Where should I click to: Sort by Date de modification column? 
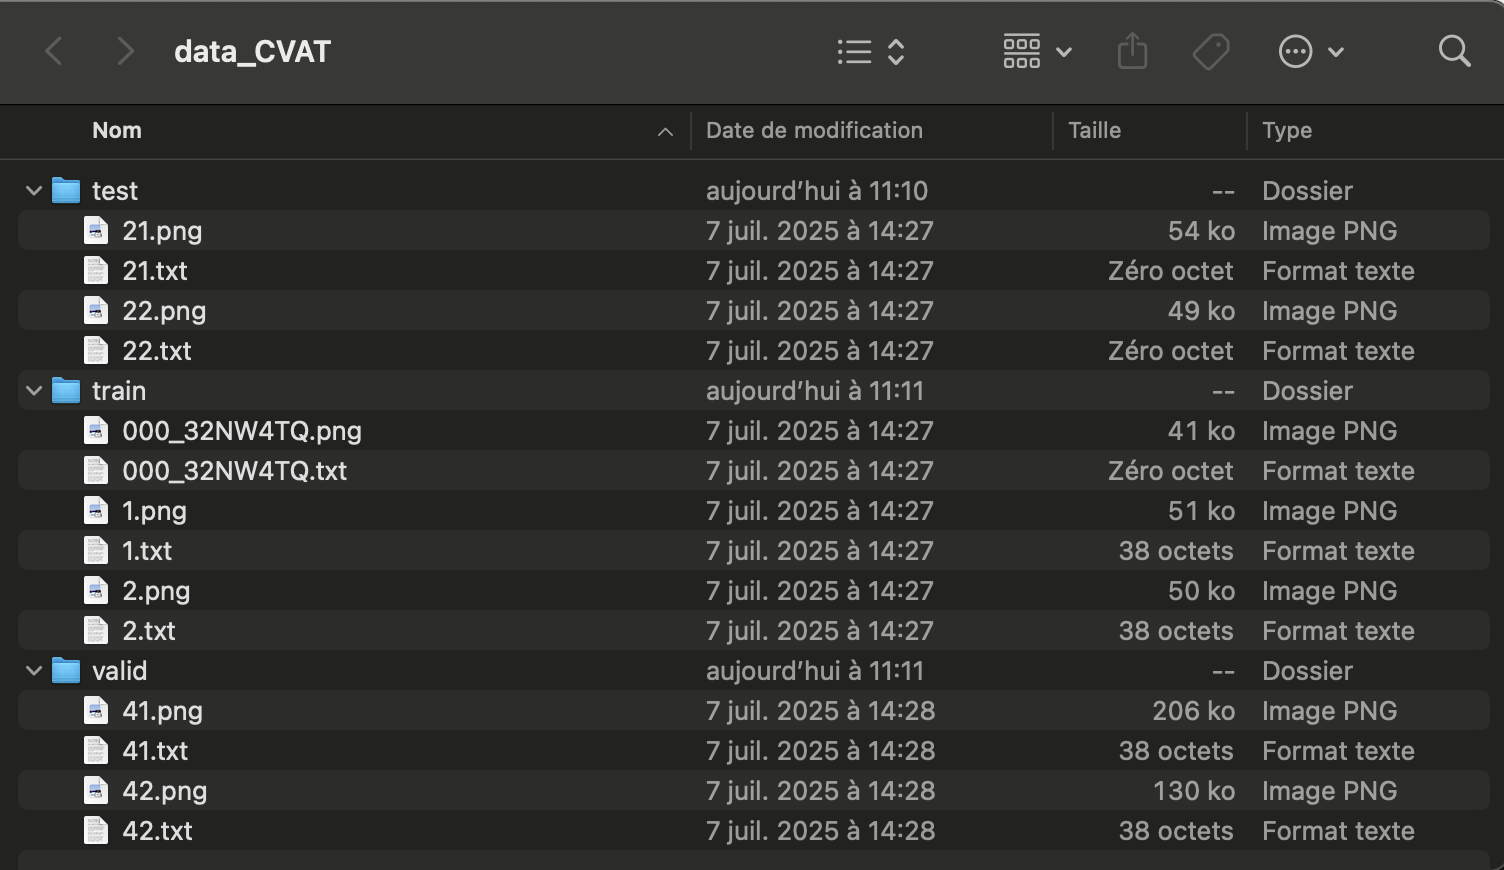click(x=814, y=130)
